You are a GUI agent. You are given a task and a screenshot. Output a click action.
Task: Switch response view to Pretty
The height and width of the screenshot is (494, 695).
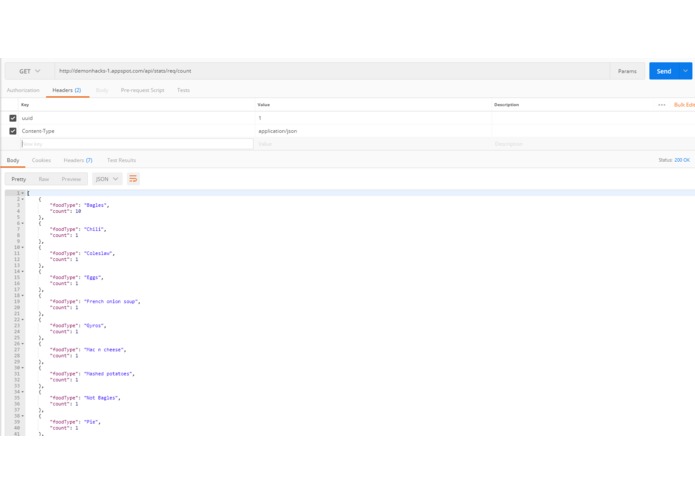19,179
